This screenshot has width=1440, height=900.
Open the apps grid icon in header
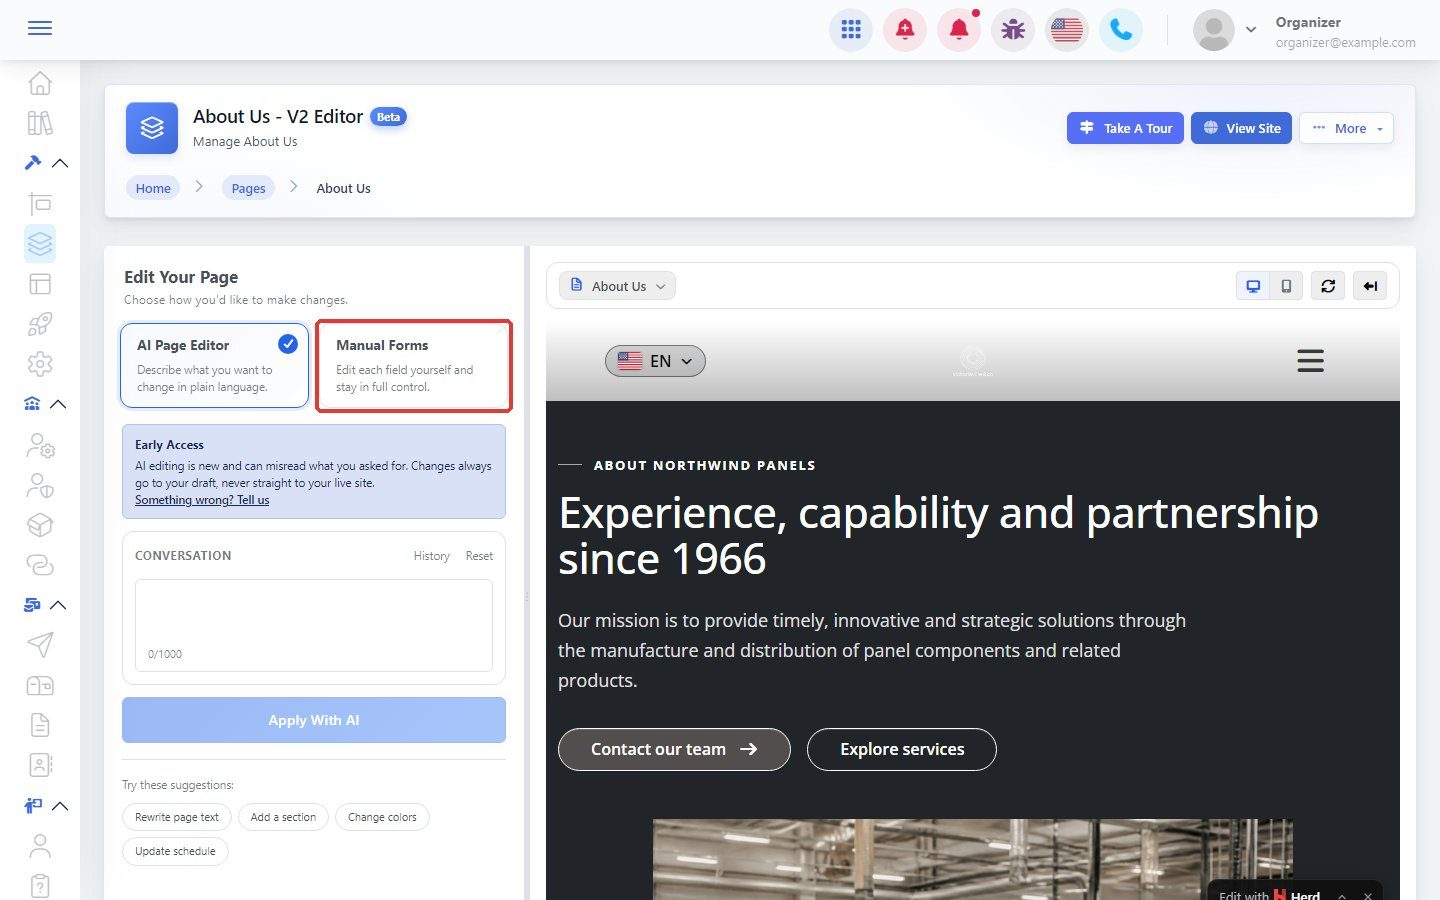[x=851, y=30]
